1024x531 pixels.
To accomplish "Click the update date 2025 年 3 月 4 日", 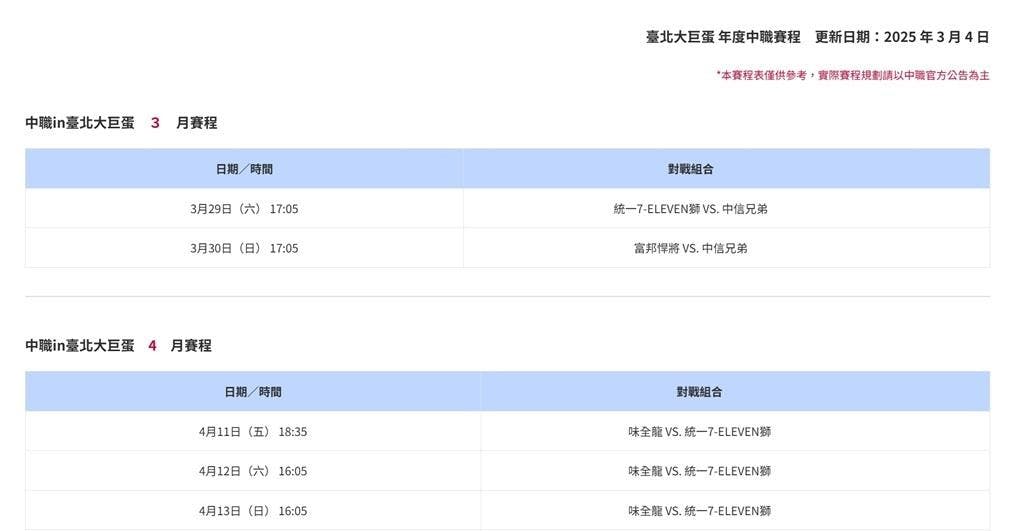I will [x=936, y=37].
